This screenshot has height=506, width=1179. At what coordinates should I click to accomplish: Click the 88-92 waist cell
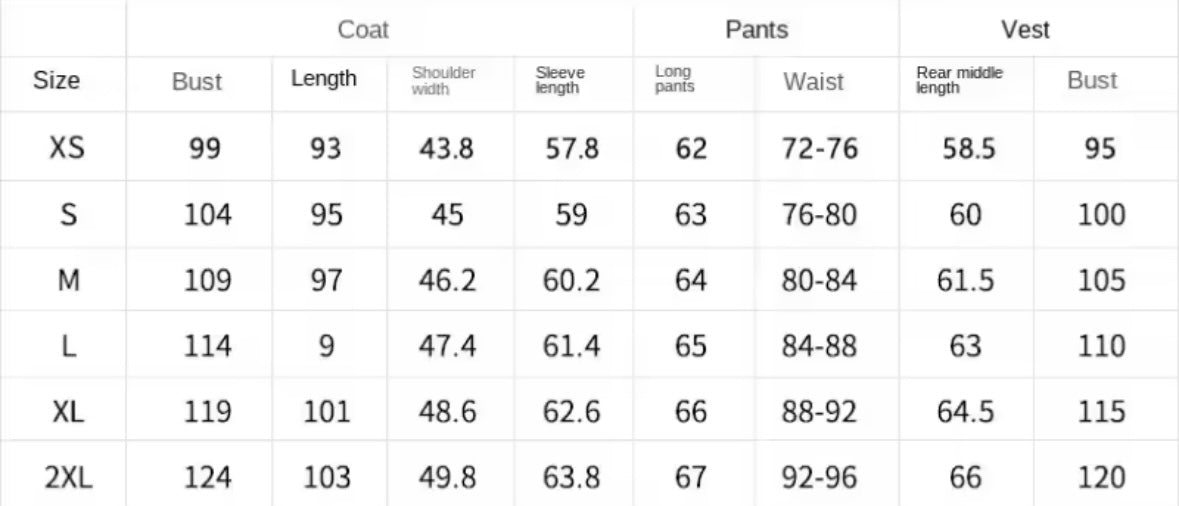pyautogui.click(x=819, y=412)
